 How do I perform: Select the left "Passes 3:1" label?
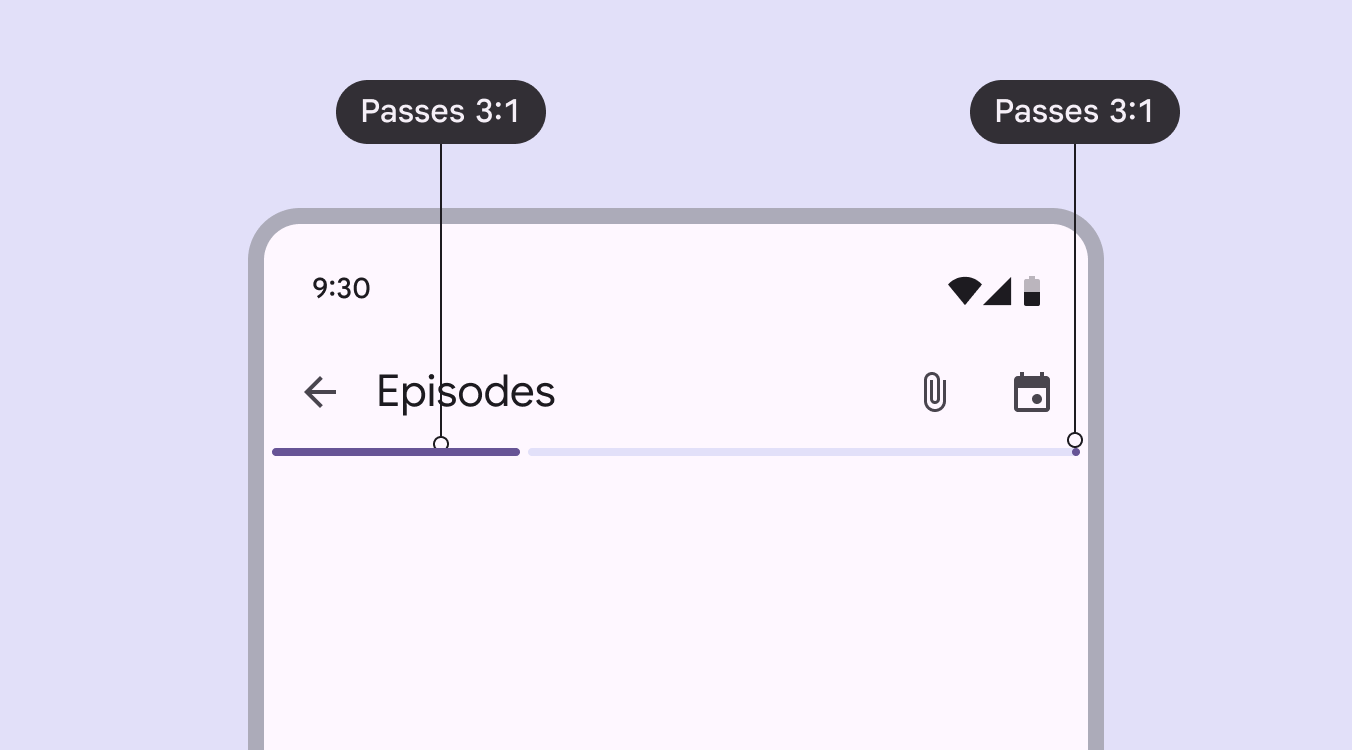click(x=441, y=112)
